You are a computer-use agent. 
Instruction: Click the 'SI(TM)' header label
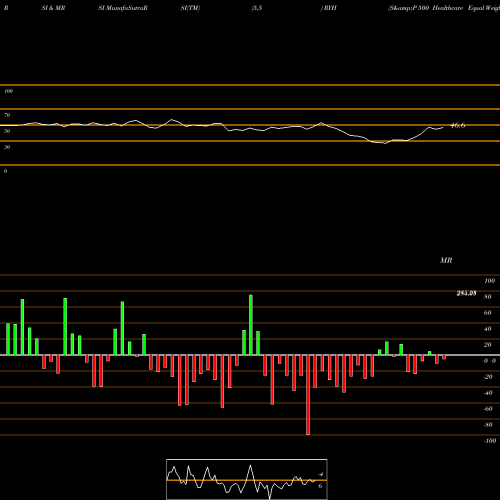pyautogui.click(x=190, y=8)
